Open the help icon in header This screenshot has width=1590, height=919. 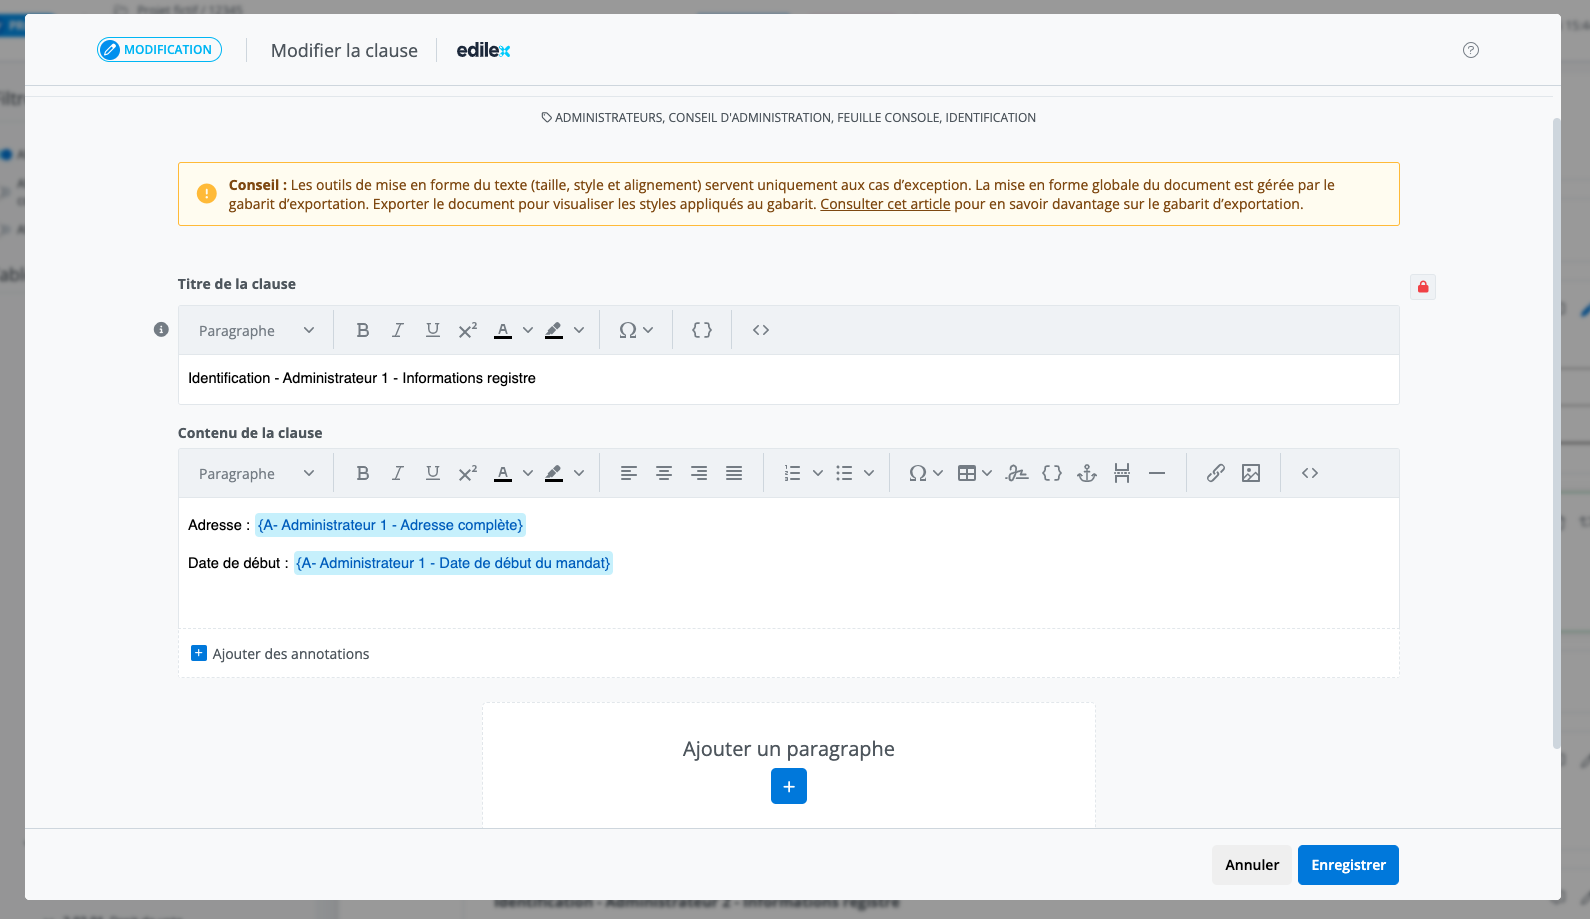coord(1470,50)
